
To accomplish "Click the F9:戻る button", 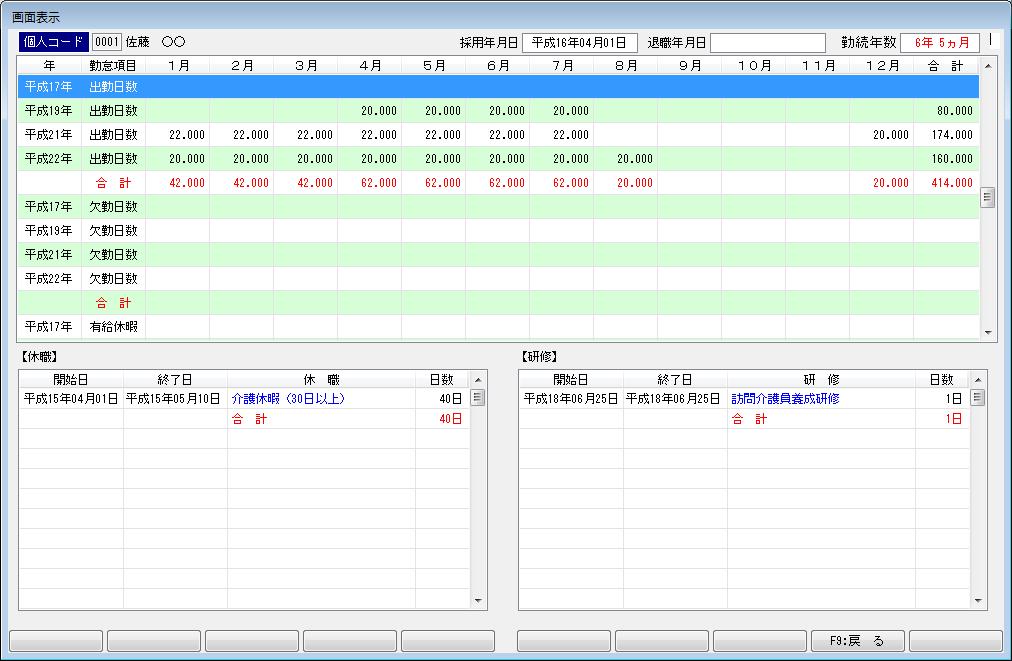I will pyautogui.click(x=857, y=641).
